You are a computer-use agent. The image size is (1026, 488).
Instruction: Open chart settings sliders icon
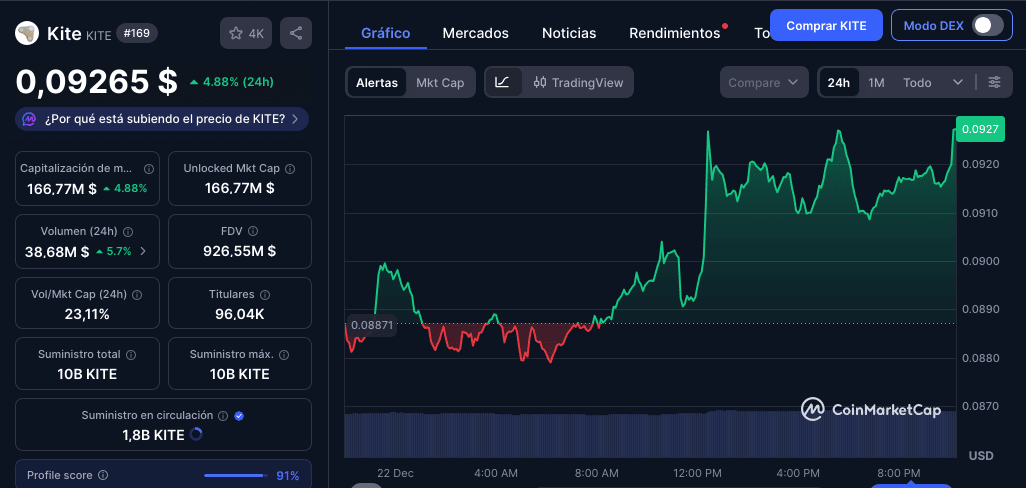tap(994, 82)
